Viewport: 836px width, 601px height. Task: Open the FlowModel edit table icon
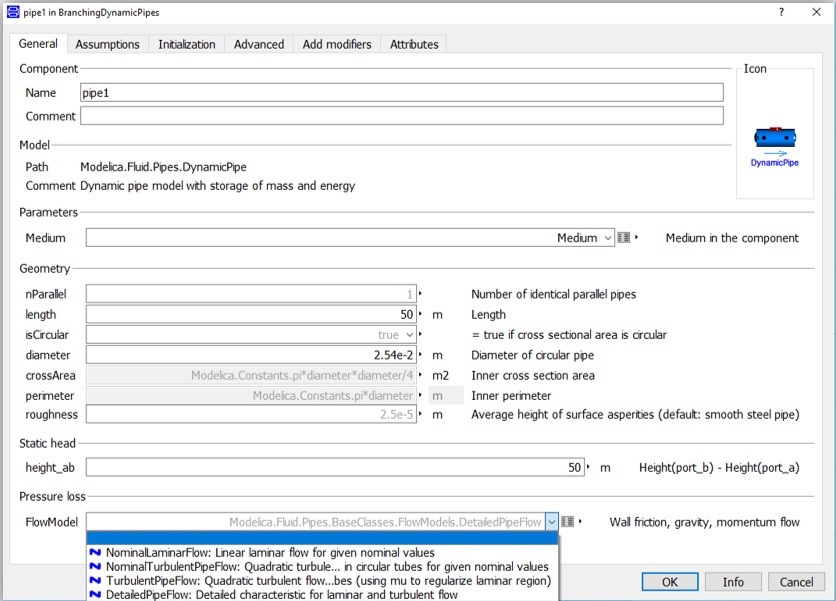567,522
